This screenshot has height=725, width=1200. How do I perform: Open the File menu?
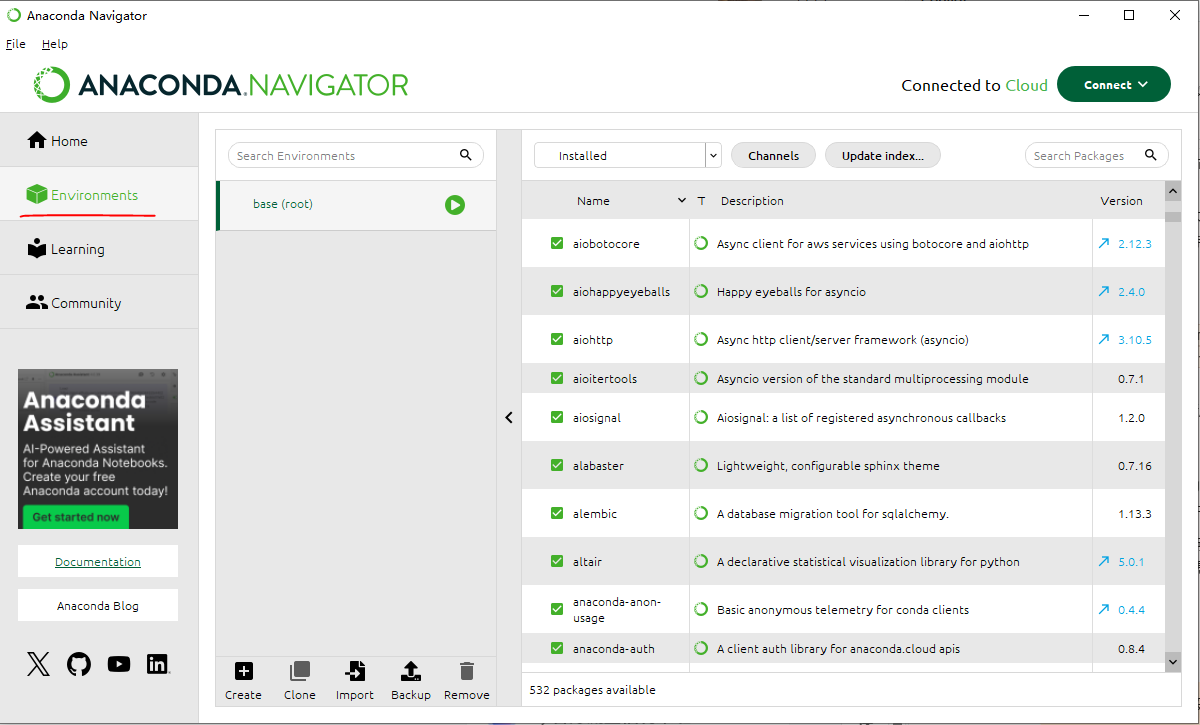[15, 44]
